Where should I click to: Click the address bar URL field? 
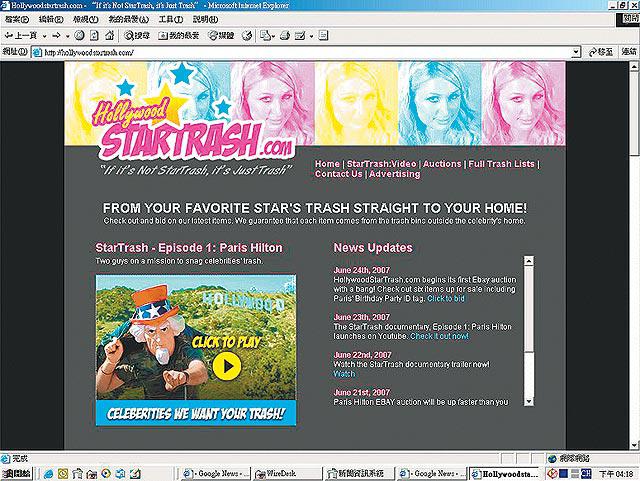click(x=300, y=52)
